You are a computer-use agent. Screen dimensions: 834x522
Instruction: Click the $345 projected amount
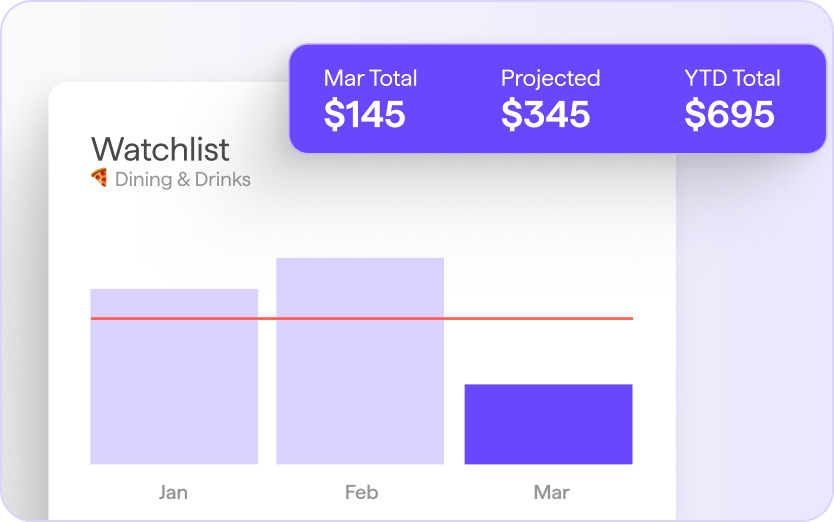(546, 114)
